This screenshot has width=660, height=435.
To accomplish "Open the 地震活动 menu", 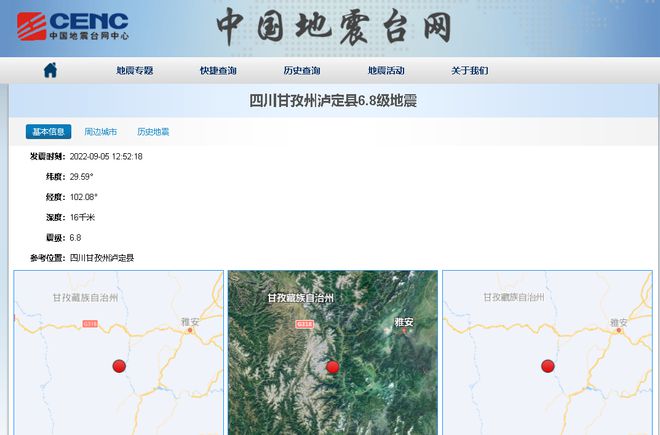I will (386, 71).
